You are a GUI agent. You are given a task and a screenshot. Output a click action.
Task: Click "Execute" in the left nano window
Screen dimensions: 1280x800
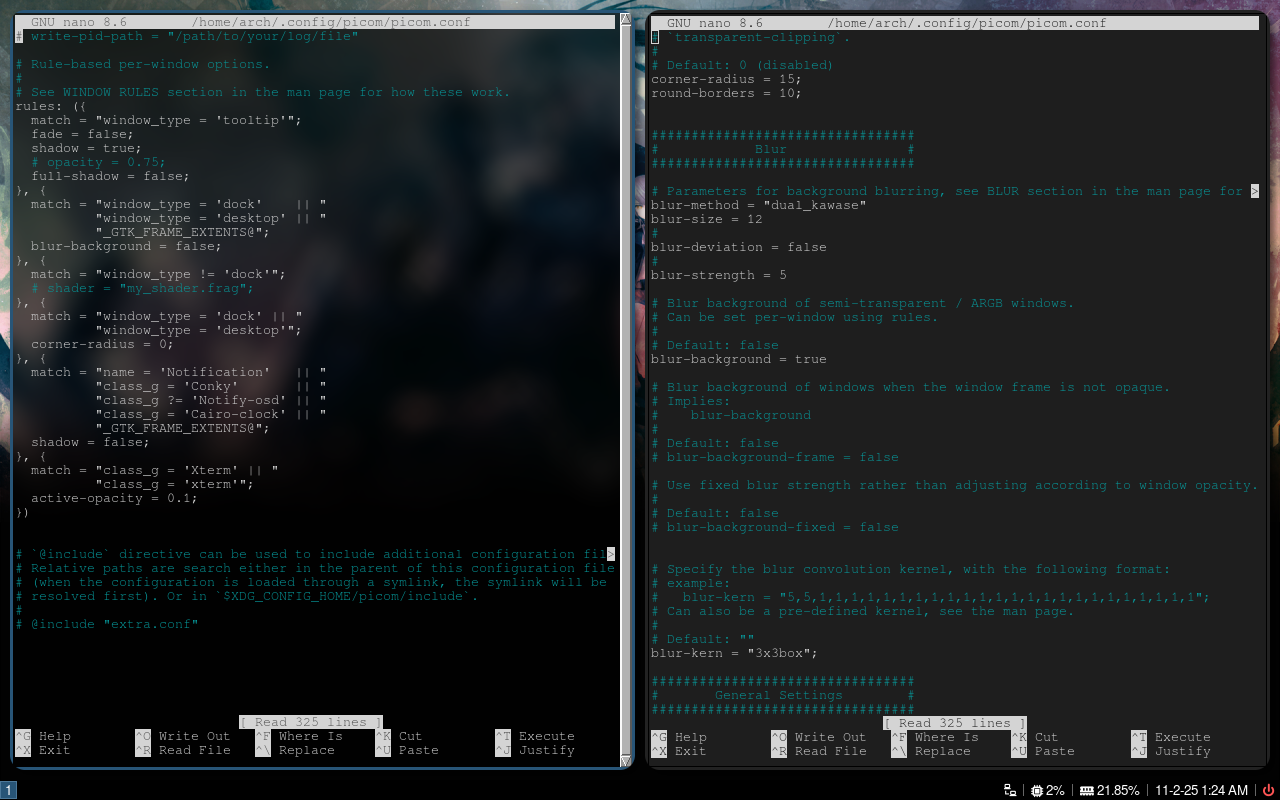(x=547, y=736)
